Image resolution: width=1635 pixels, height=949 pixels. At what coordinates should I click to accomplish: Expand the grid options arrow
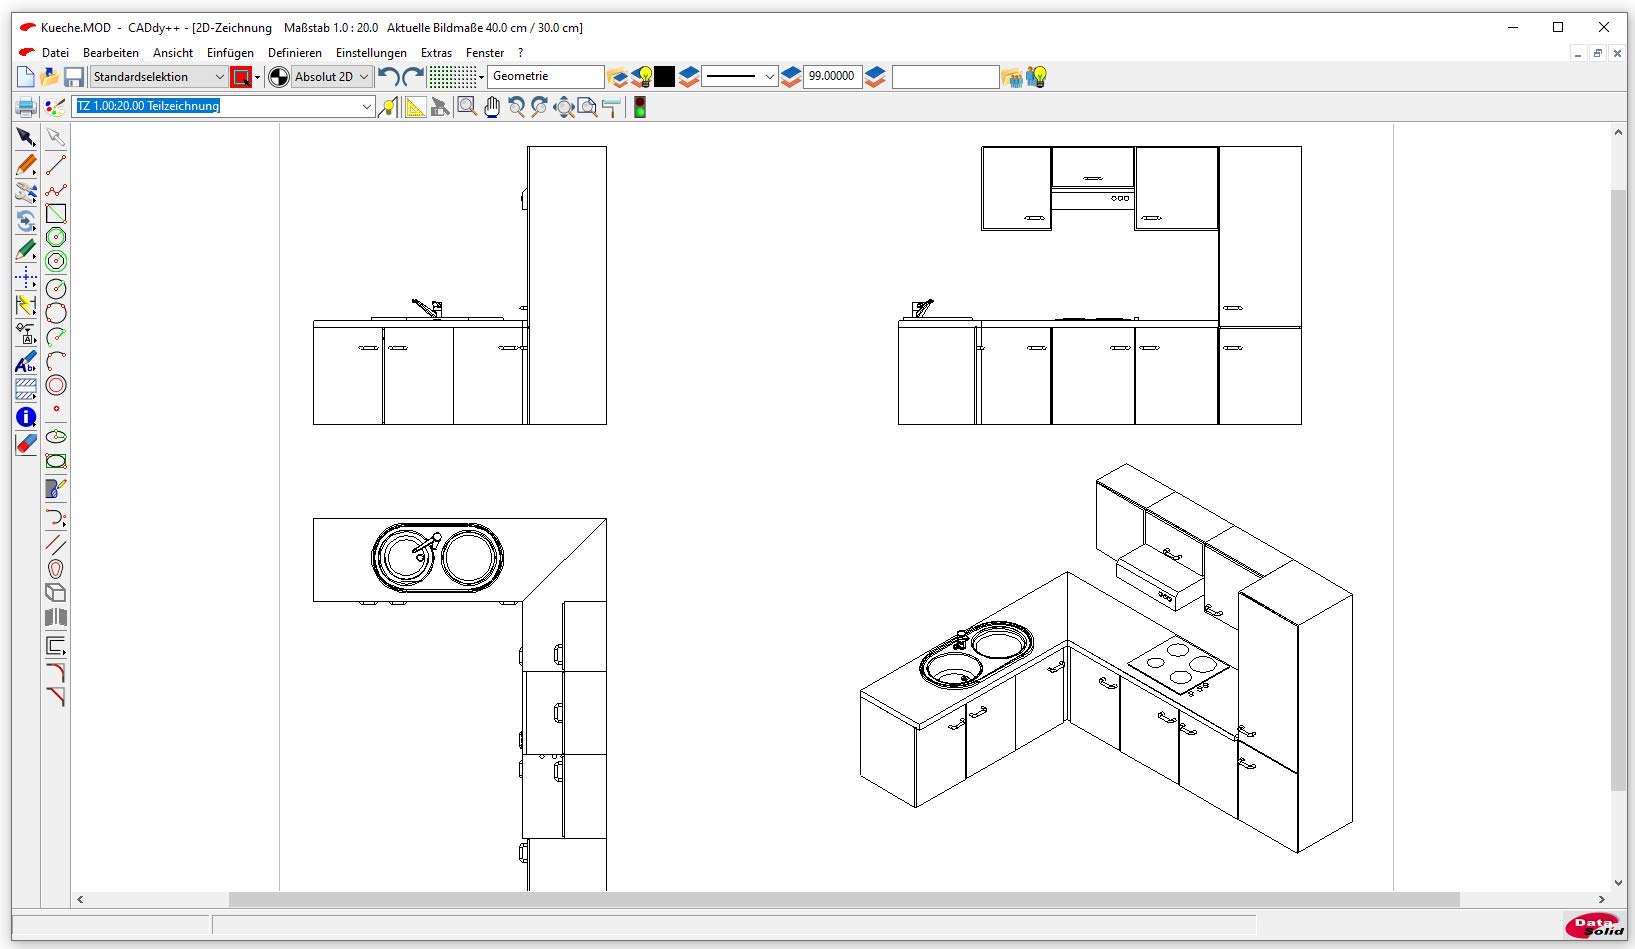(482, 77)
